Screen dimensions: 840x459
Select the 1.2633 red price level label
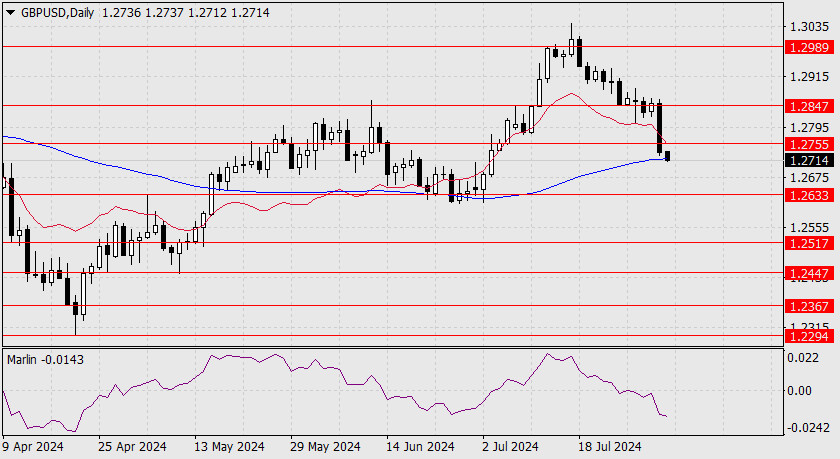(809, 195)
